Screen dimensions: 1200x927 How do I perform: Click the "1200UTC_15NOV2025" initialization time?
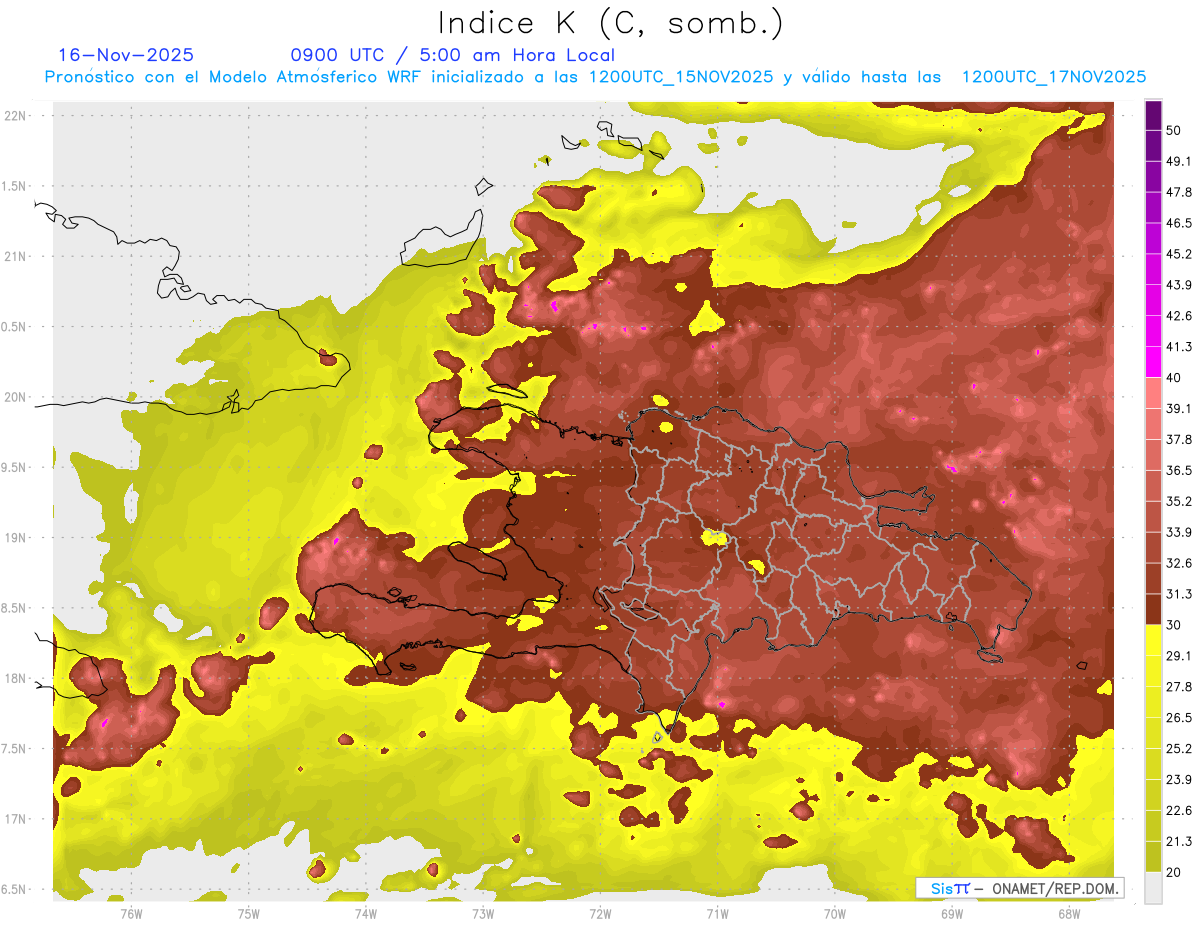pyautogui.click(x=681, y=77)
